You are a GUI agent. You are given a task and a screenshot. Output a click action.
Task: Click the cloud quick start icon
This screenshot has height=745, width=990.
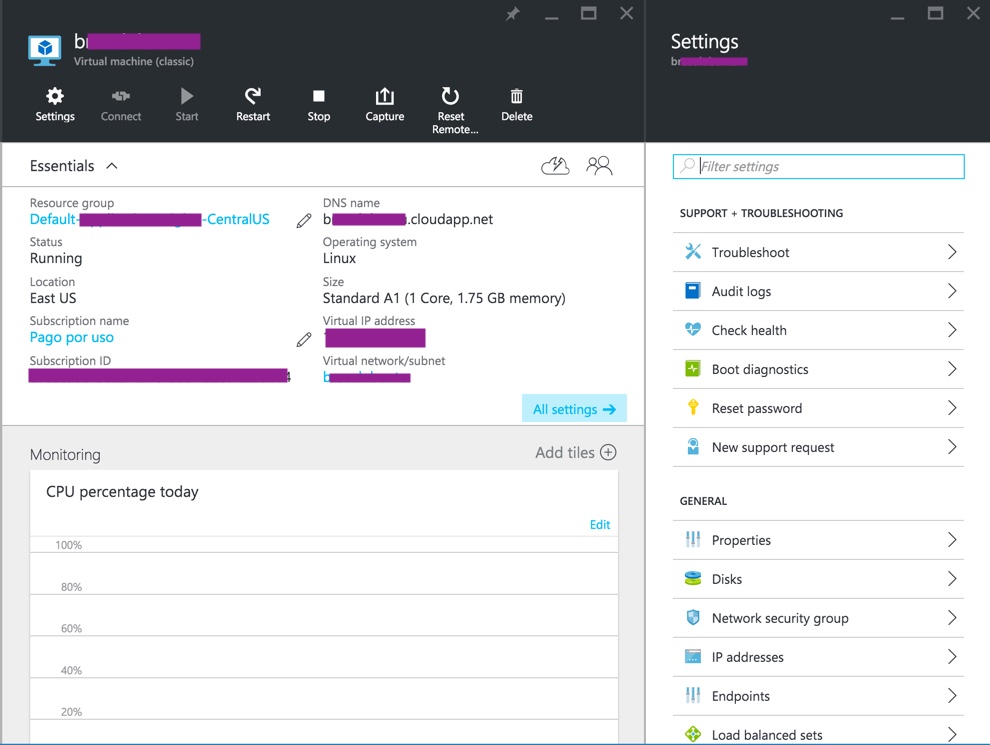point(555,166)
